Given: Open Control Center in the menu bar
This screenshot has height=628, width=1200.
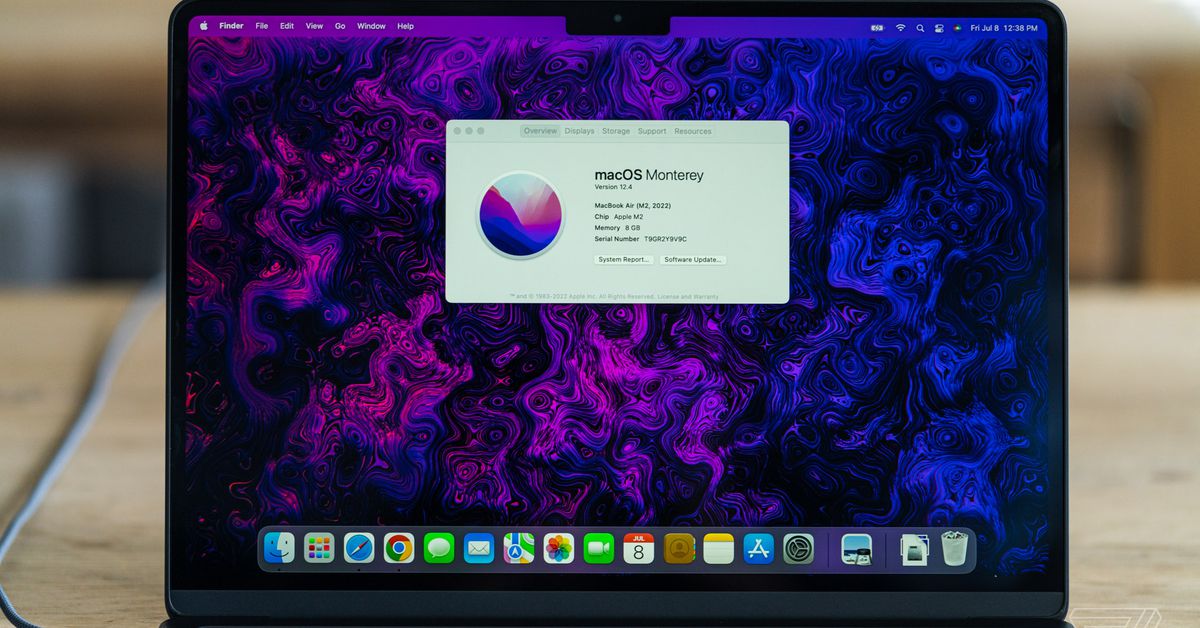Looking at the screenshot, I should pyautogui.click(x=939, y=27).
